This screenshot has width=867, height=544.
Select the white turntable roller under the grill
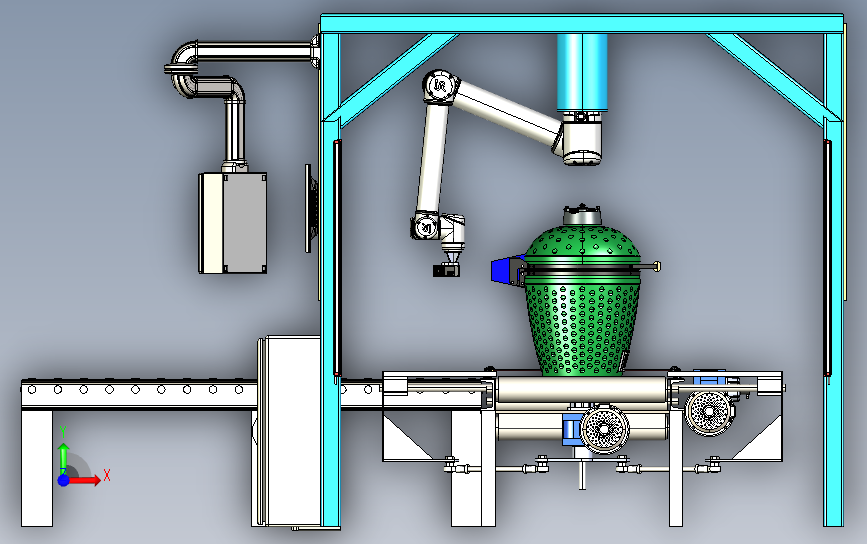pos(582,390)
